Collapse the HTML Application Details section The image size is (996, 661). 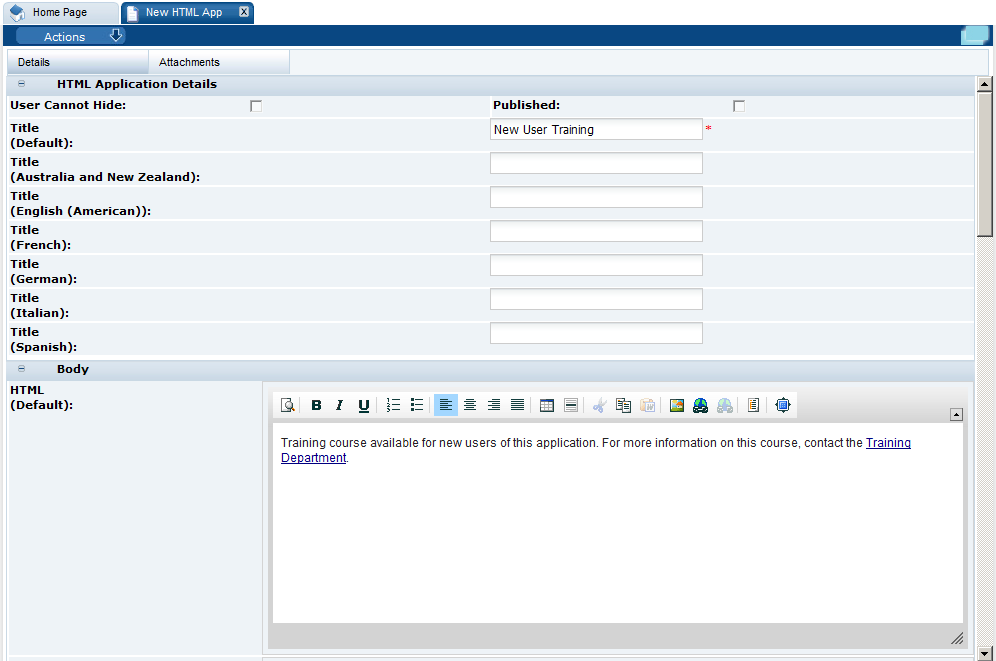pyautogui.click(x=21, y=84)
